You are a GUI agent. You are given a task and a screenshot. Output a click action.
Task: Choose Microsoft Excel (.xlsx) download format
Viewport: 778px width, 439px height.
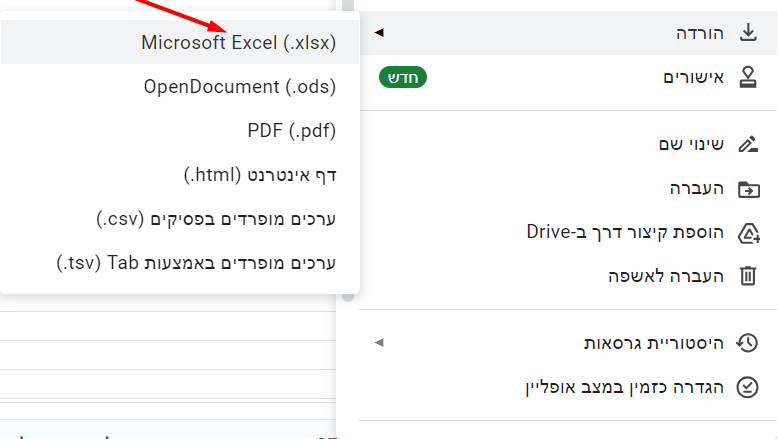pos(238,43)
